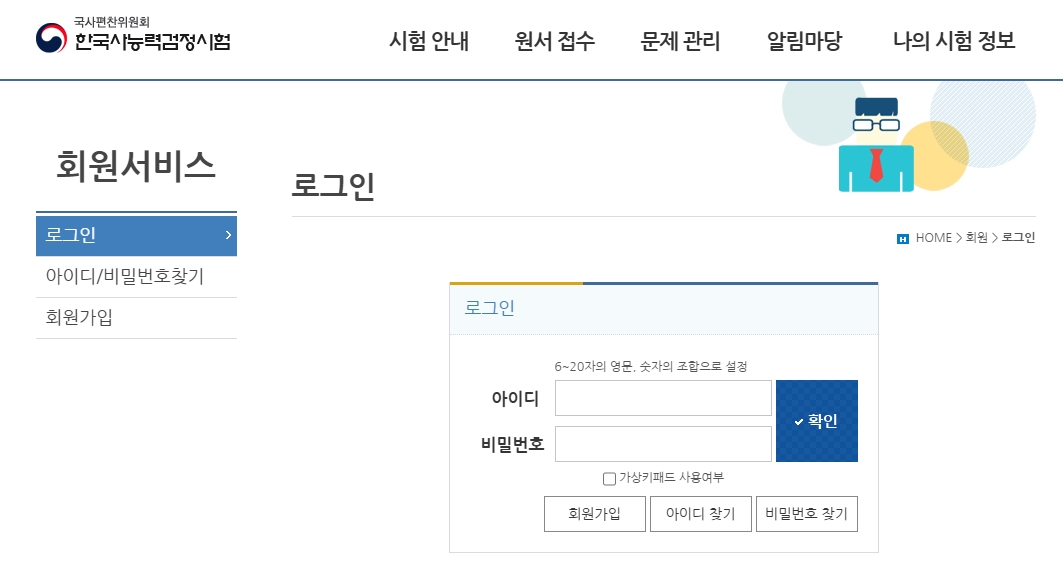The image size is (1063, 572).
Task: Click the 회원서비스 sidebar heading
Action: 136,166
